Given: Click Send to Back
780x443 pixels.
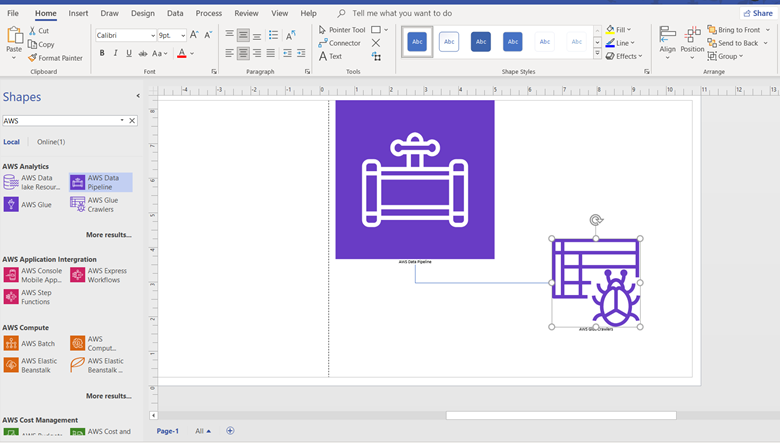Looking at the screenshot, I should 733,43.
